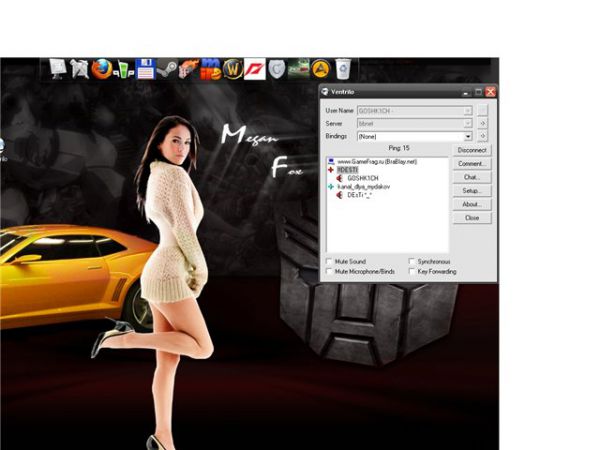
Task: Click the arrow button next to Bindings field
Action: [483, 136]
